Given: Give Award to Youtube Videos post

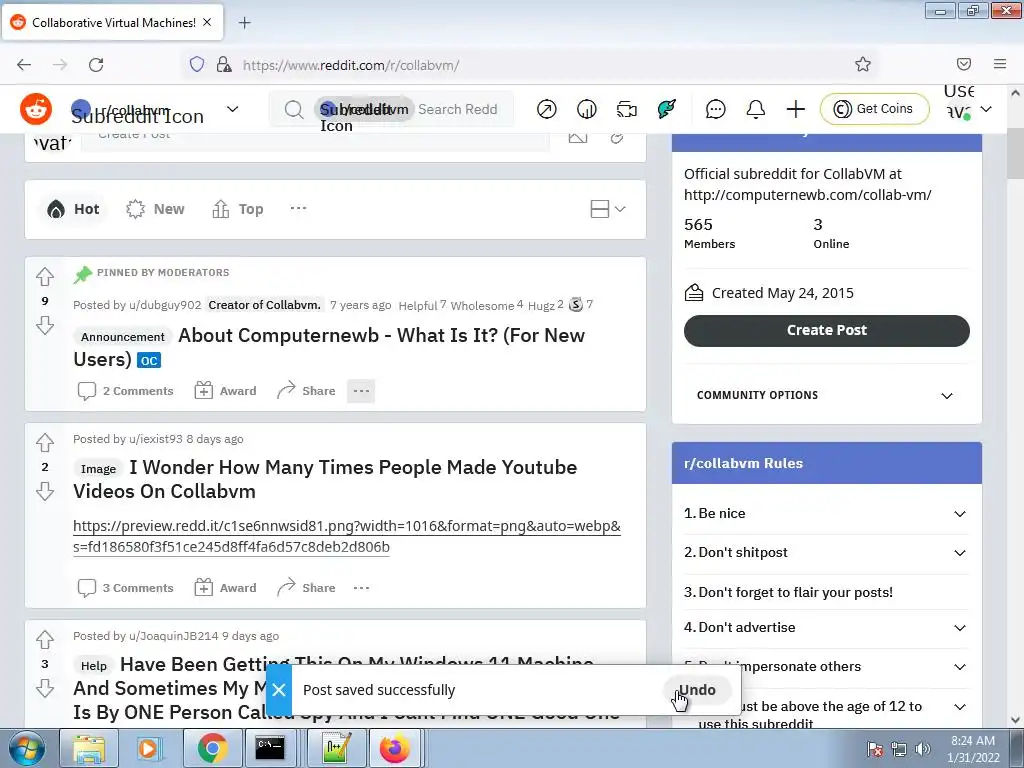Looking at the screenshot, I should [225, 588].
